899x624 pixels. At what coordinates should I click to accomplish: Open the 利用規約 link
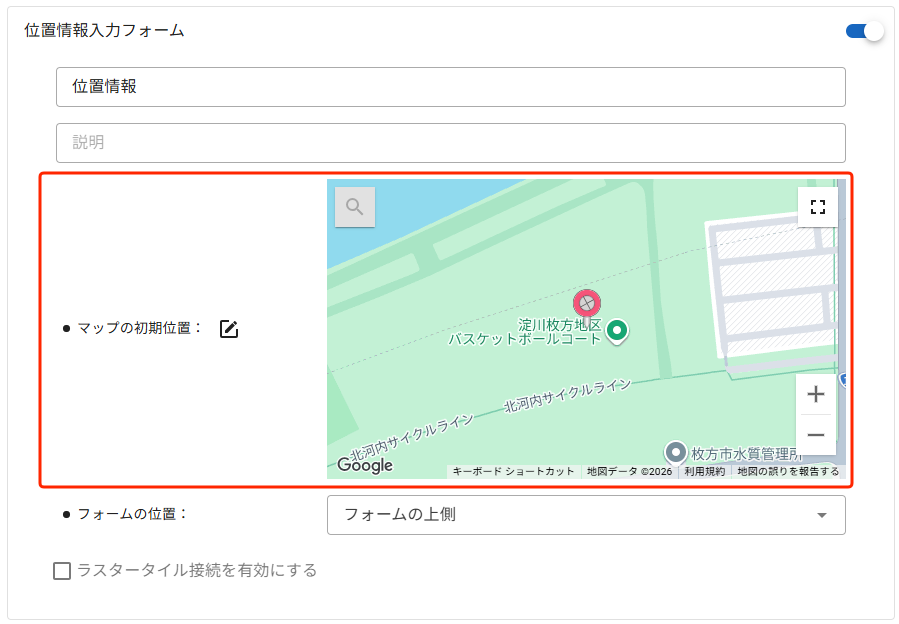pyautogui.click(x=705, y=471)
